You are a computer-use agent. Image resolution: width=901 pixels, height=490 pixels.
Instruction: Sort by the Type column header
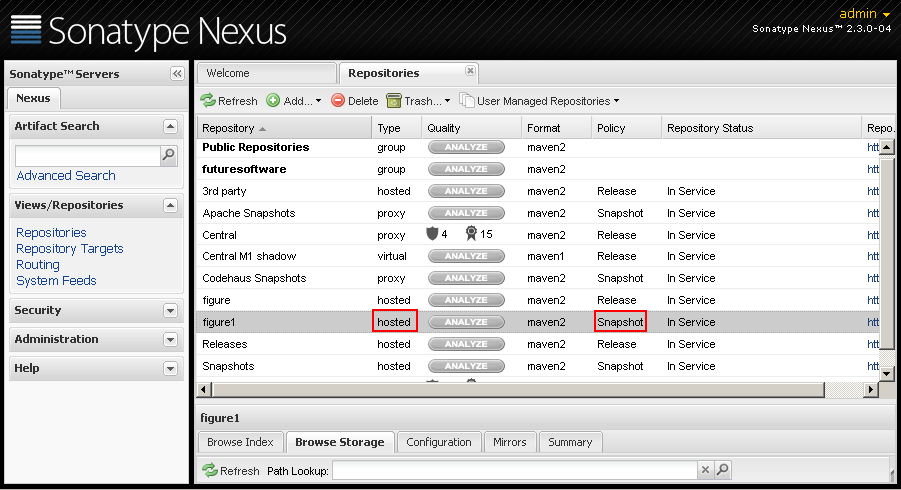coord(396,128)
